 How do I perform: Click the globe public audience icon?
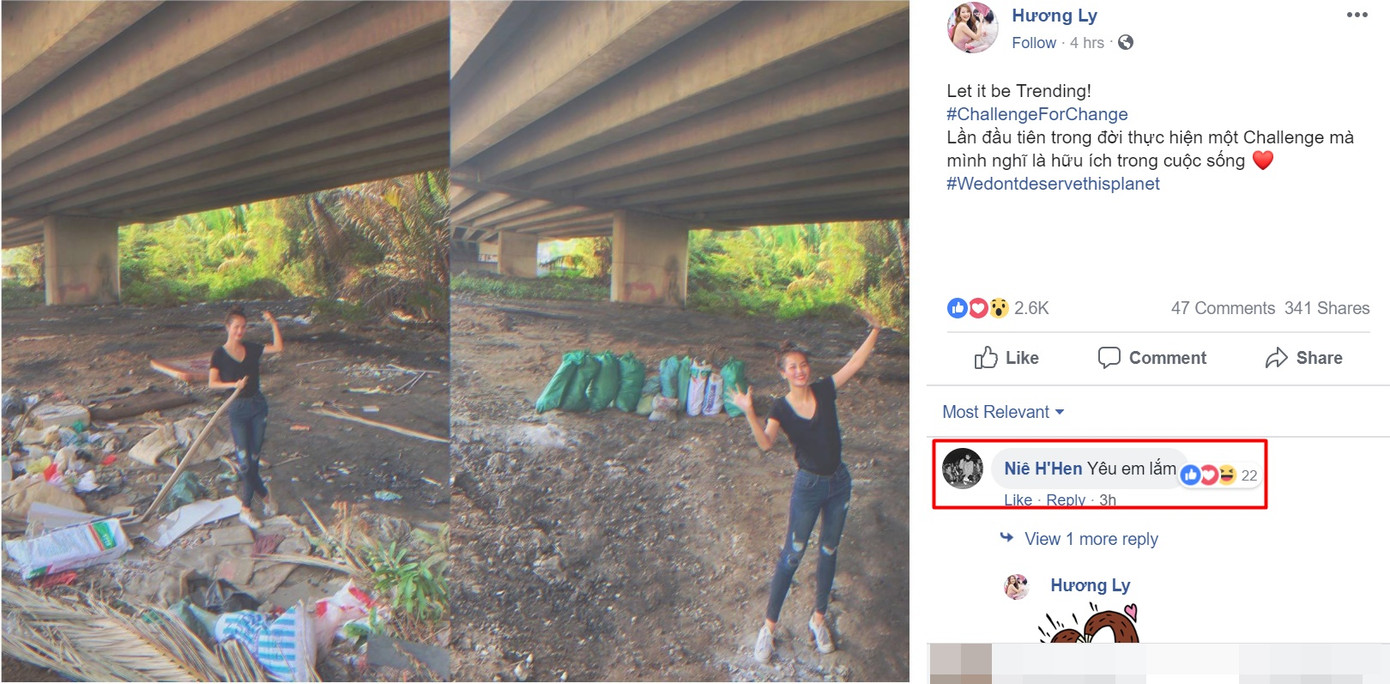[1125, 43]
